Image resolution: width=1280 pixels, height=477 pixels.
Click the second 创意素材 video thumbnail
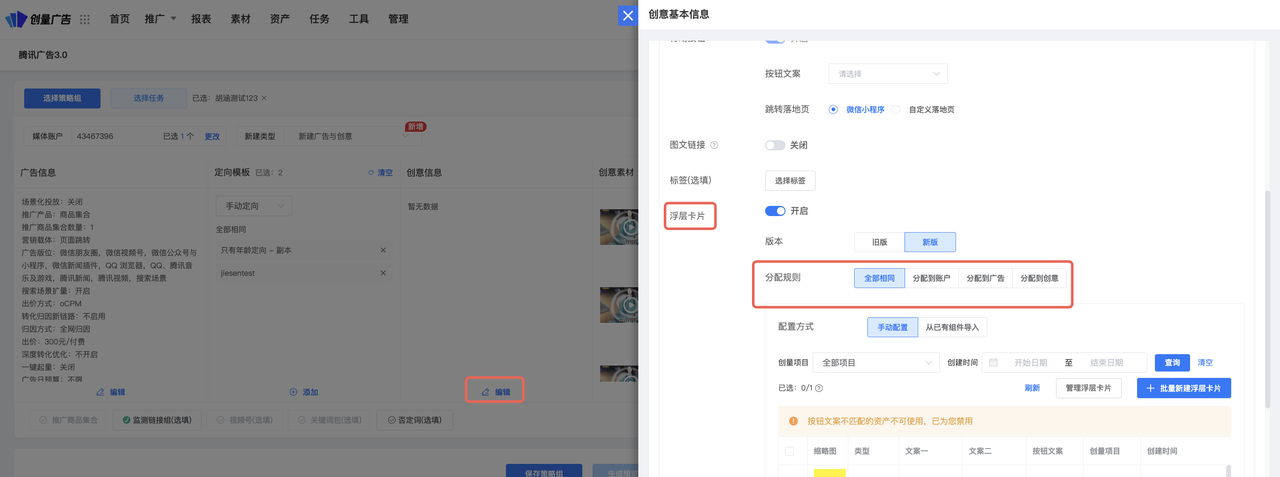(619, 305)
